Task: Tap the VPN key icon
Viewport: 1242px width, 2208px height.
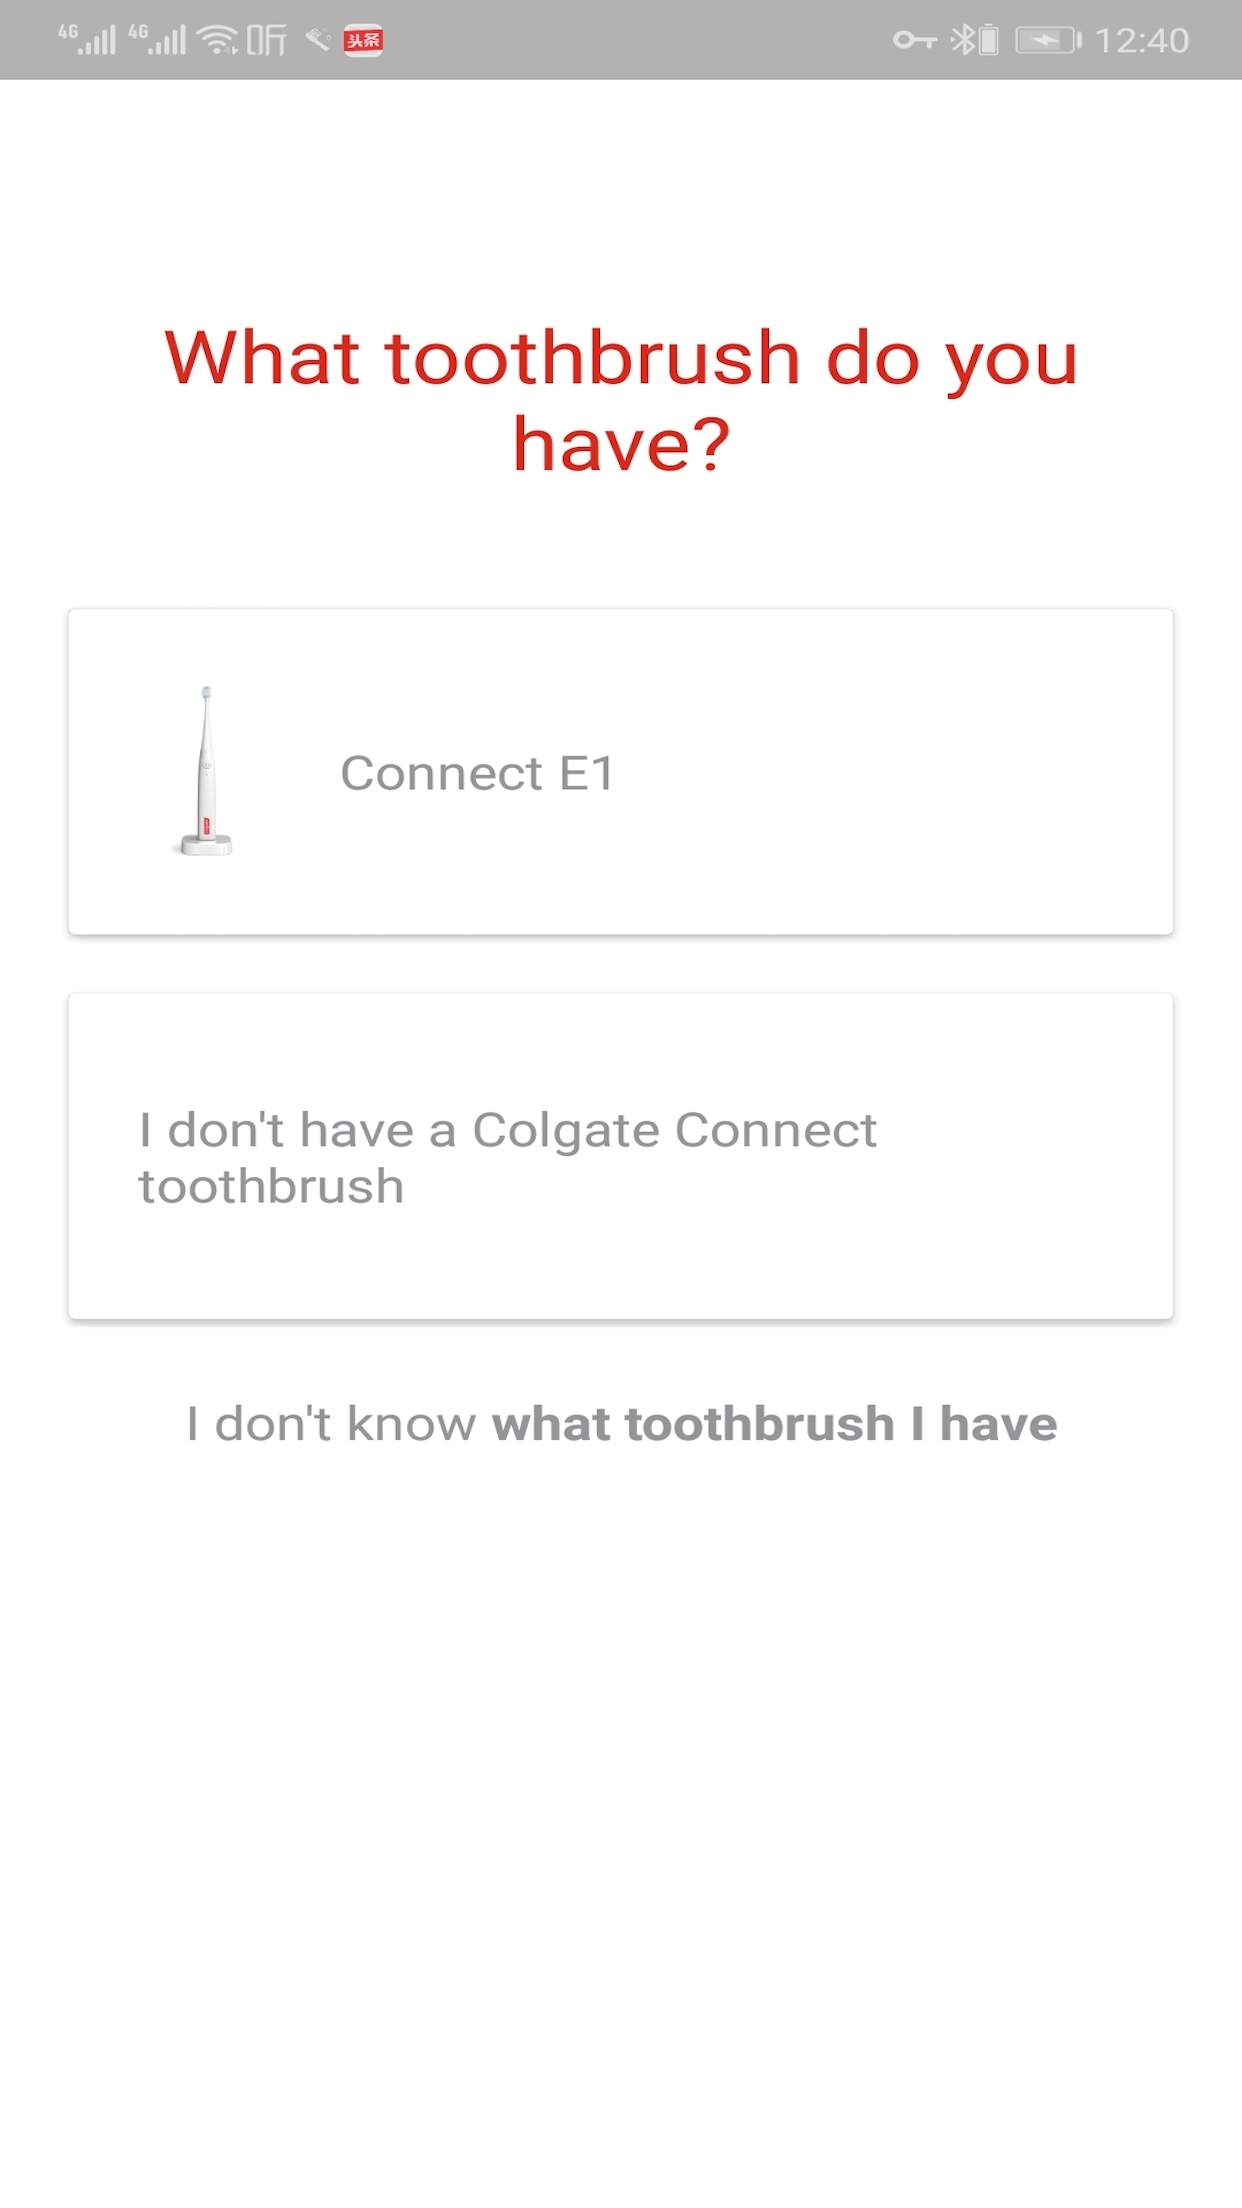Action: pyautogui.click(x=914, y=40)
